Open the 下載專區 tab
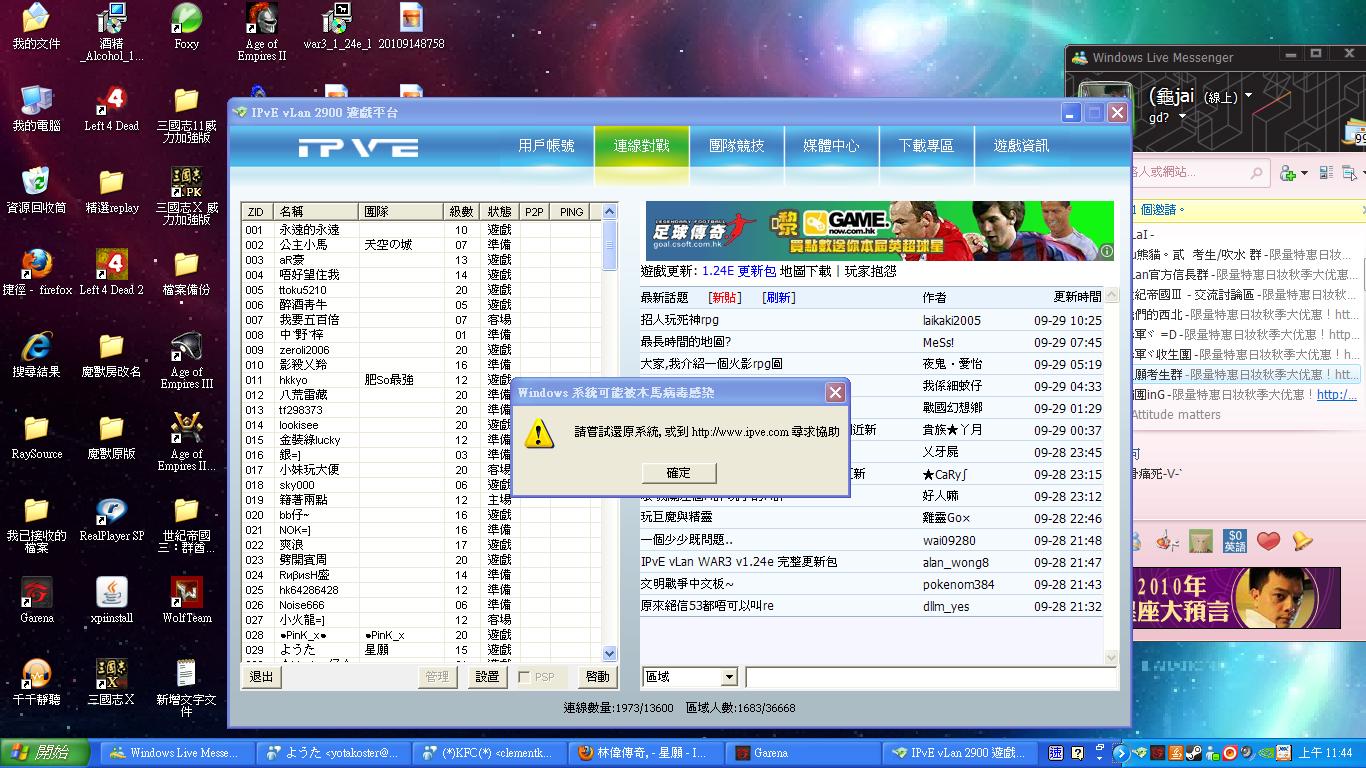 coord(925,146)
